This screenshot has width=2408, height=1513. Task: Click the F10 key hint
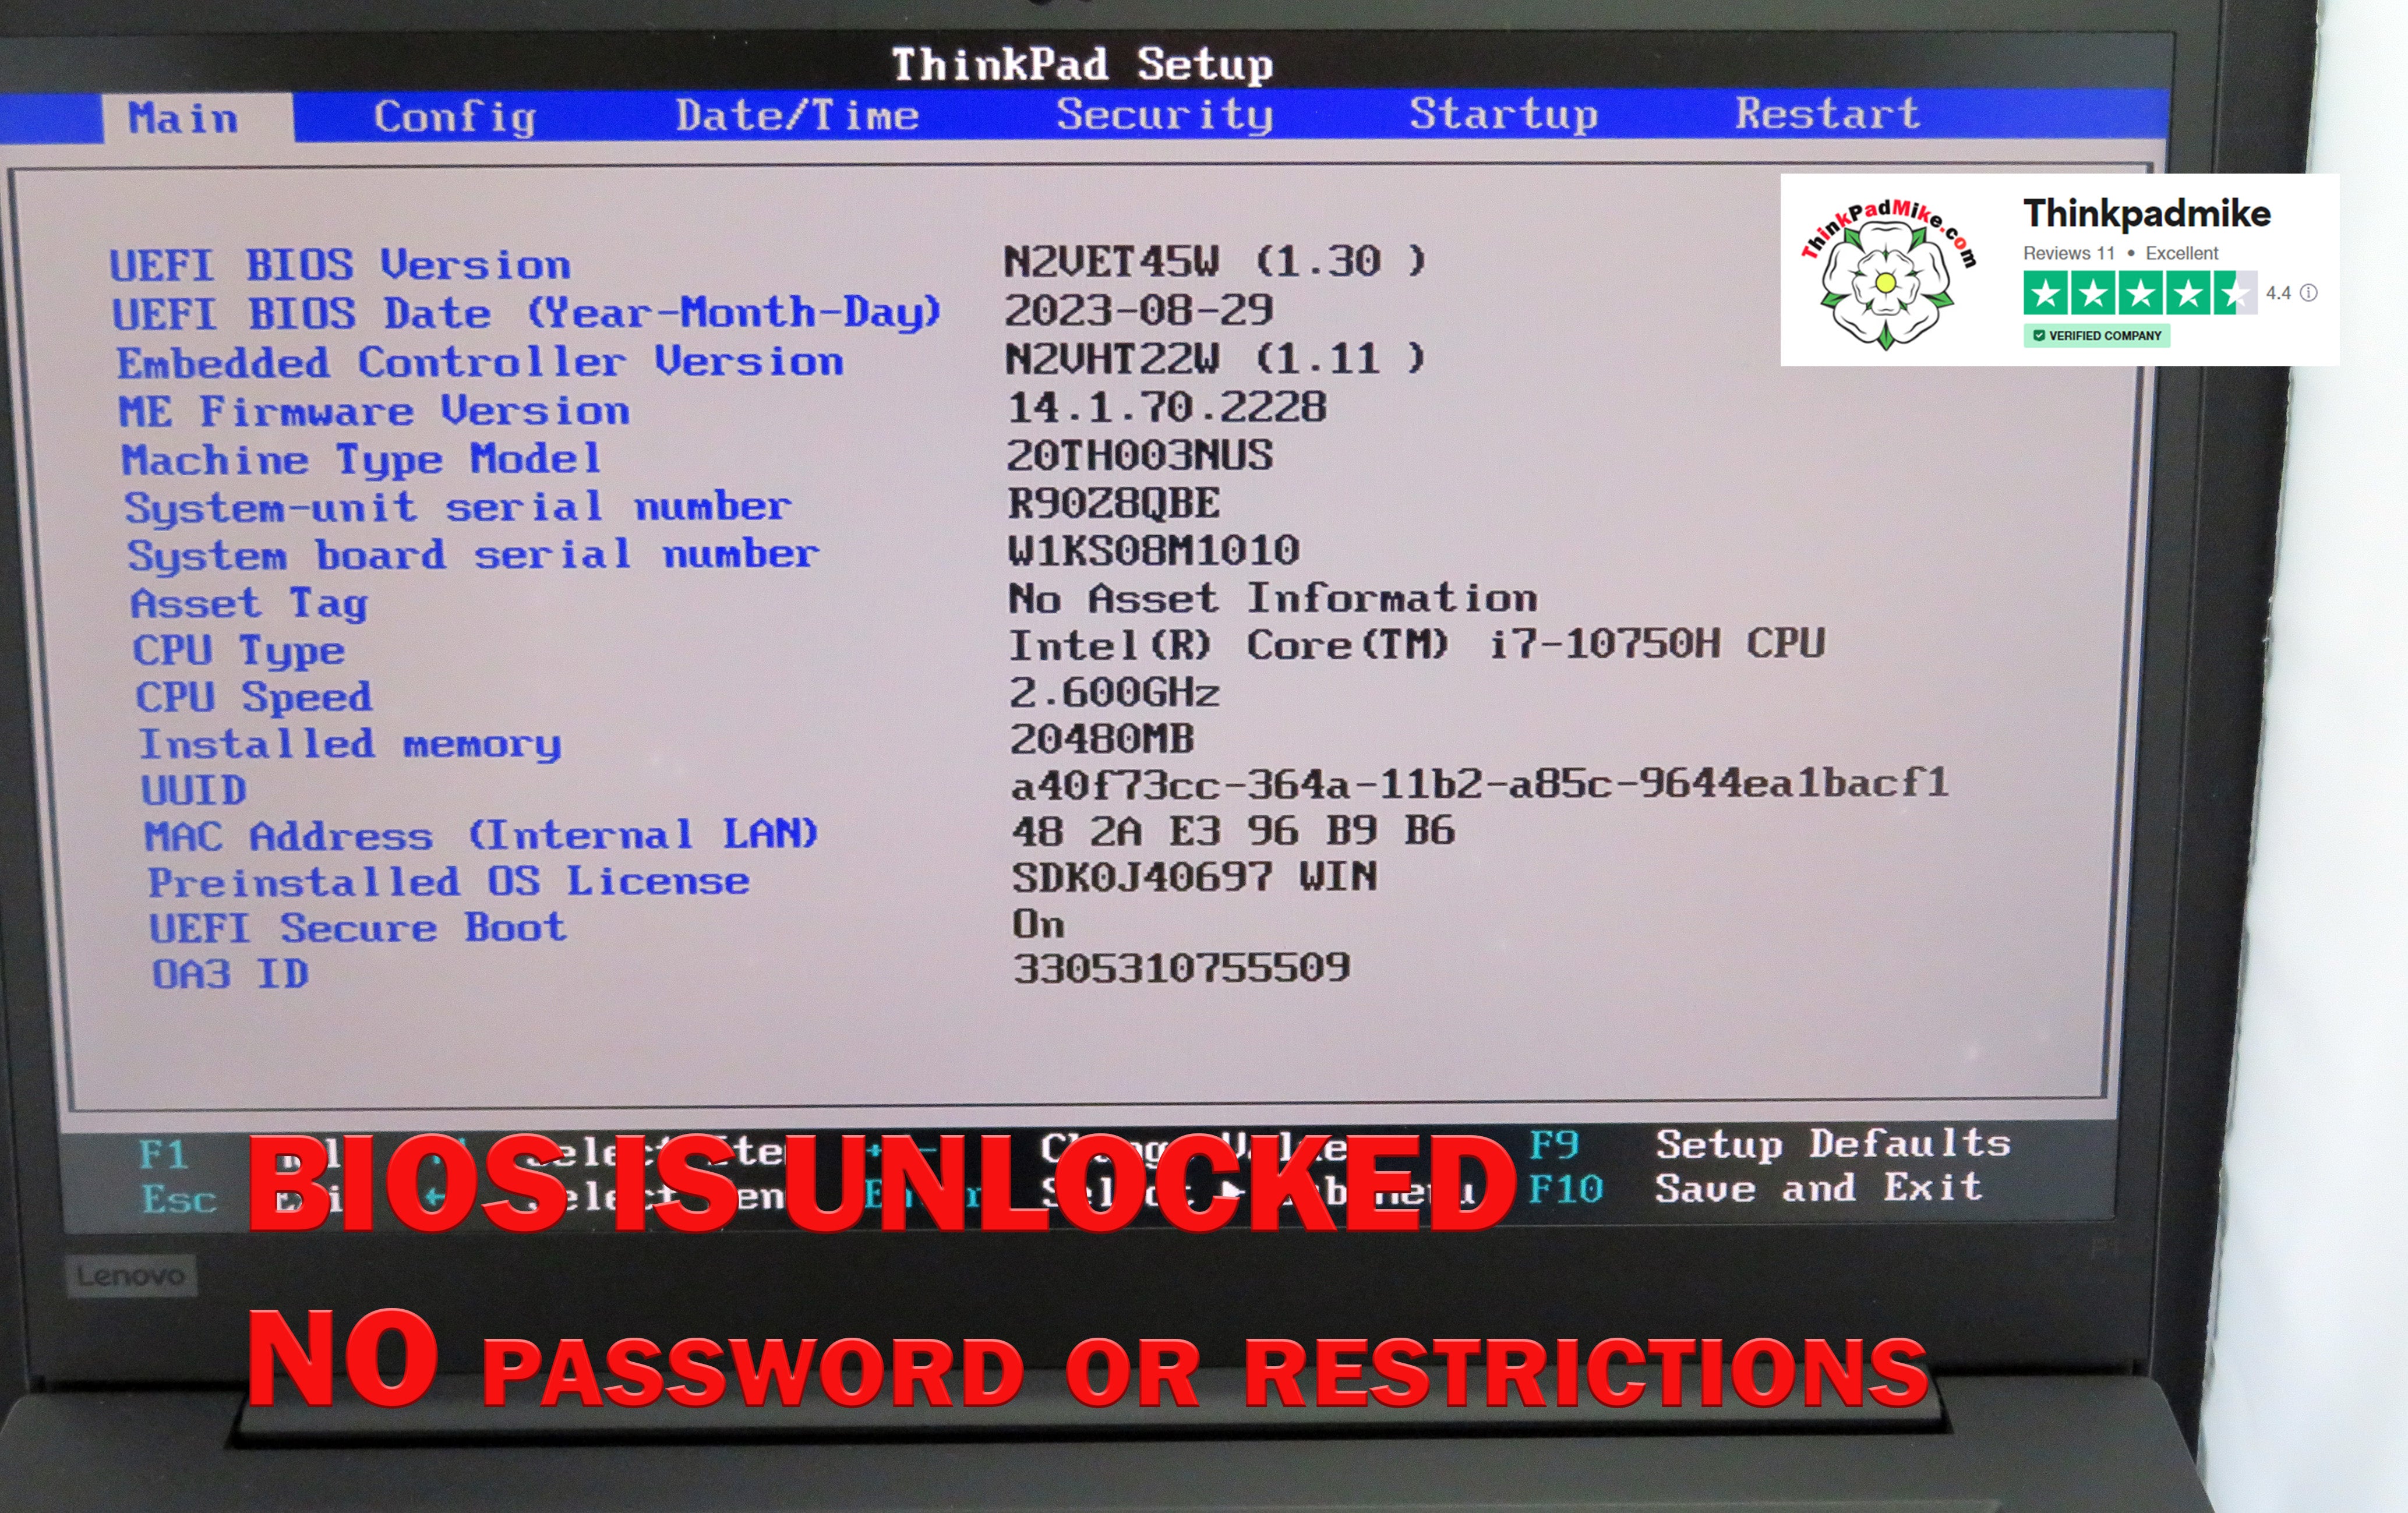click(x=1566, y=1189)
